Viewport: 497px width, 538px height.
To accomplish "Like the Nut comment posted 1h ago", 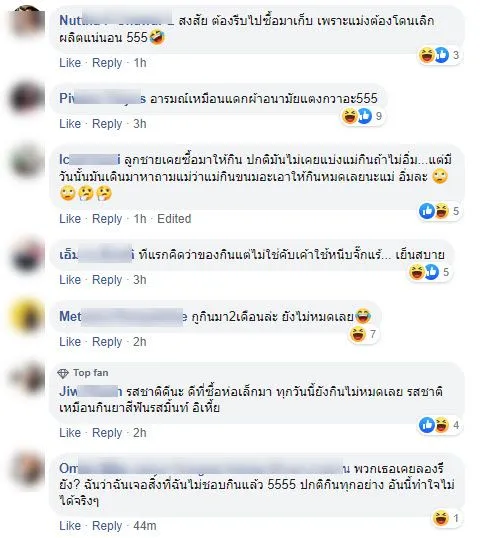I will click(70, 63).
